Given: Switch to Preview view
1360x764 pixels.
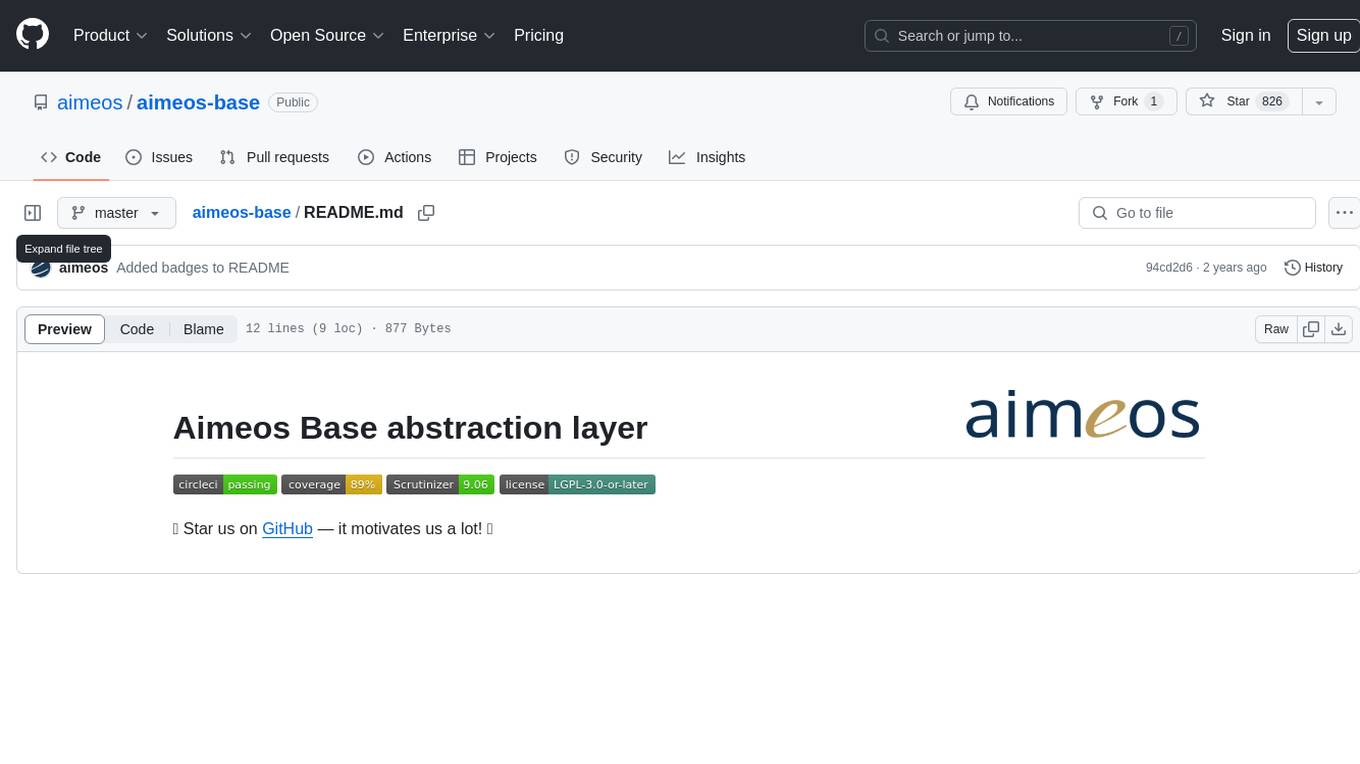Looking at the screenshot, I should click(x=65, y=329).
